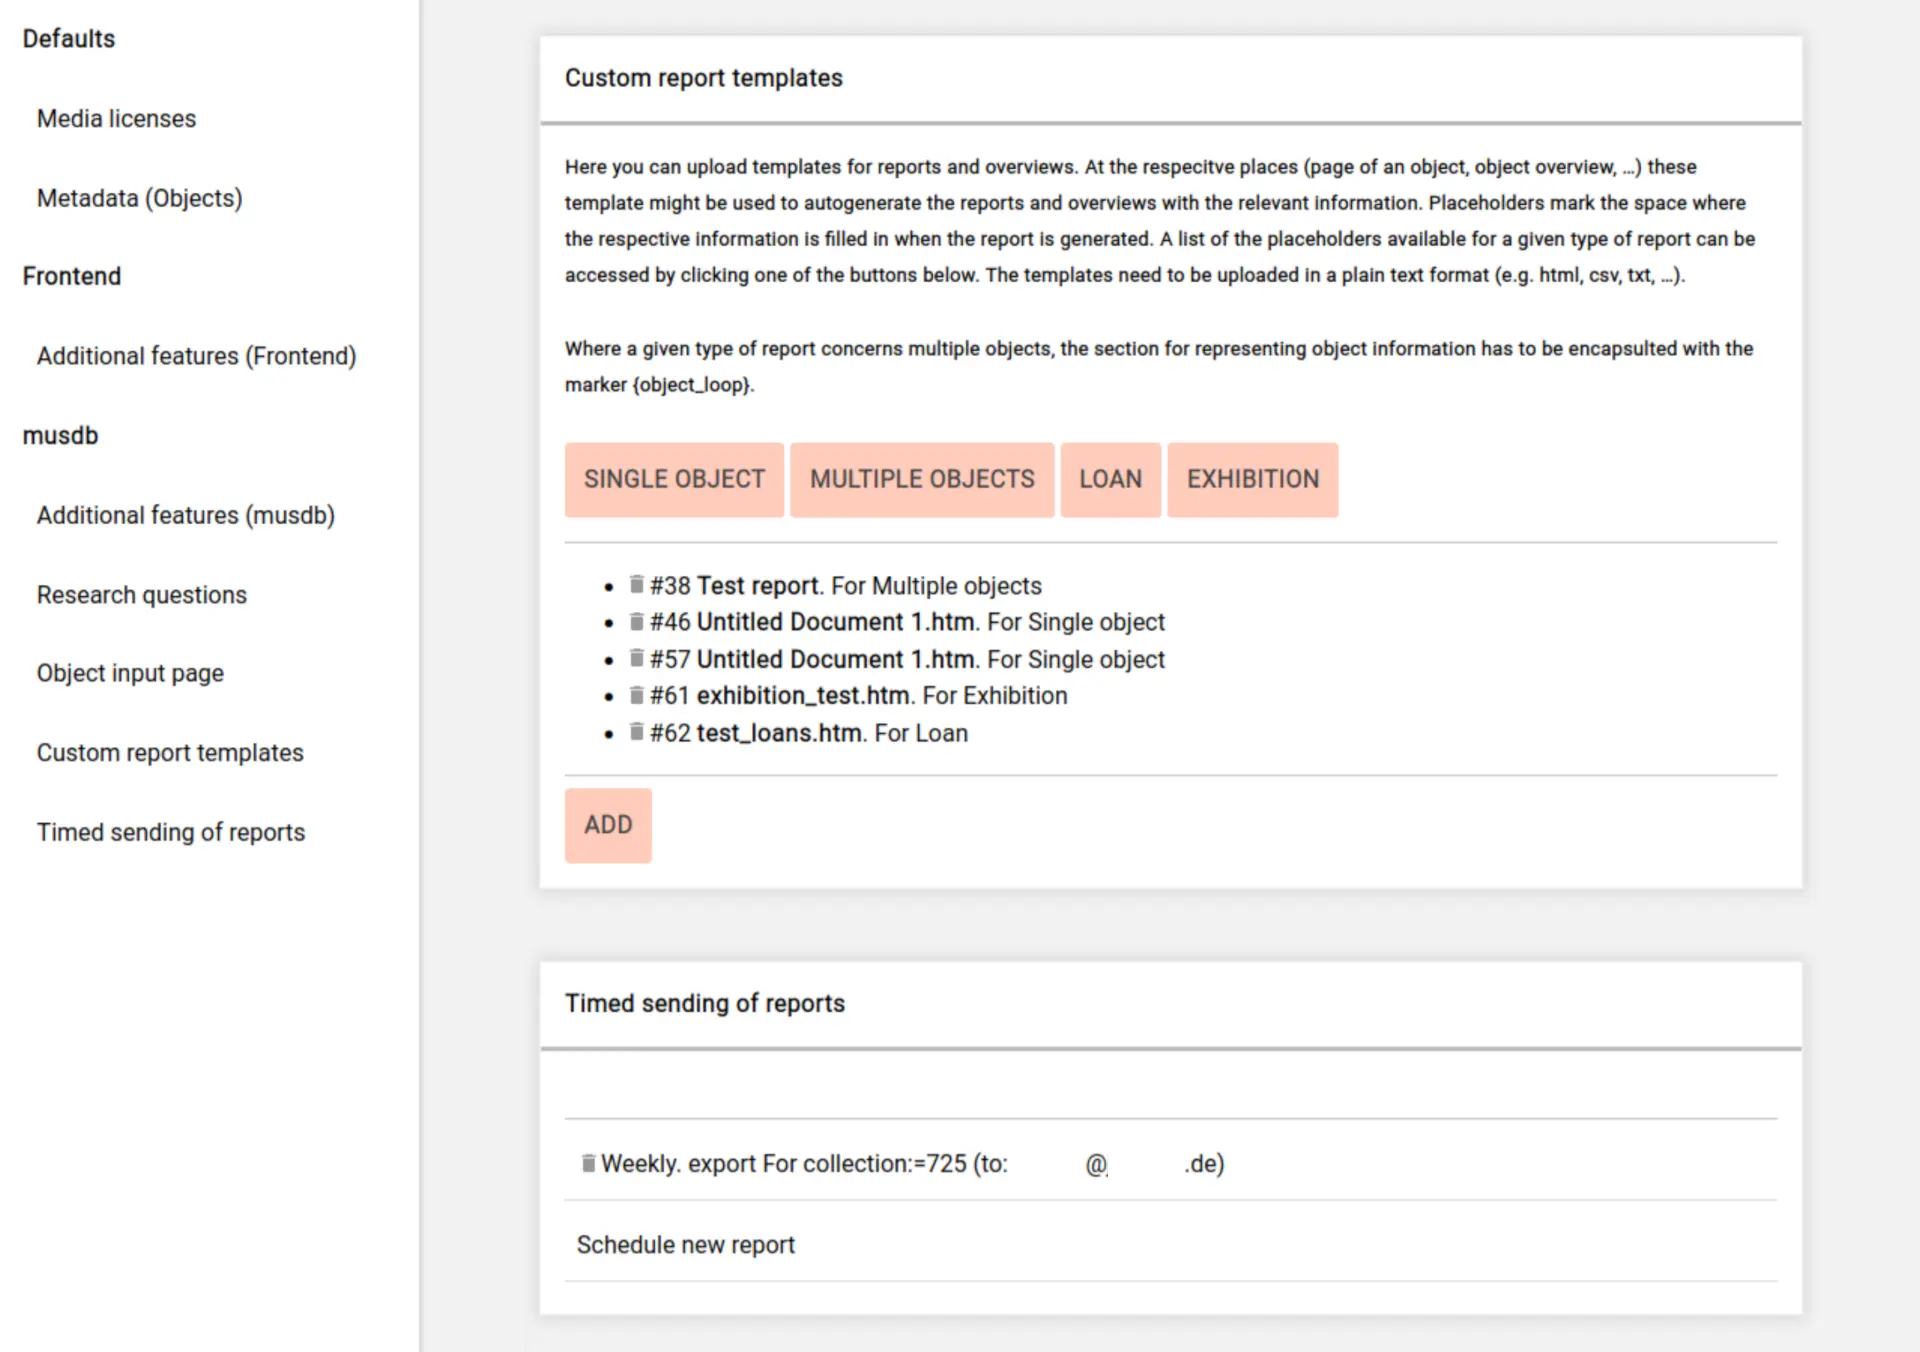
Task: Jump to Custom report templates in sidebar
Action: click(170, 753)
